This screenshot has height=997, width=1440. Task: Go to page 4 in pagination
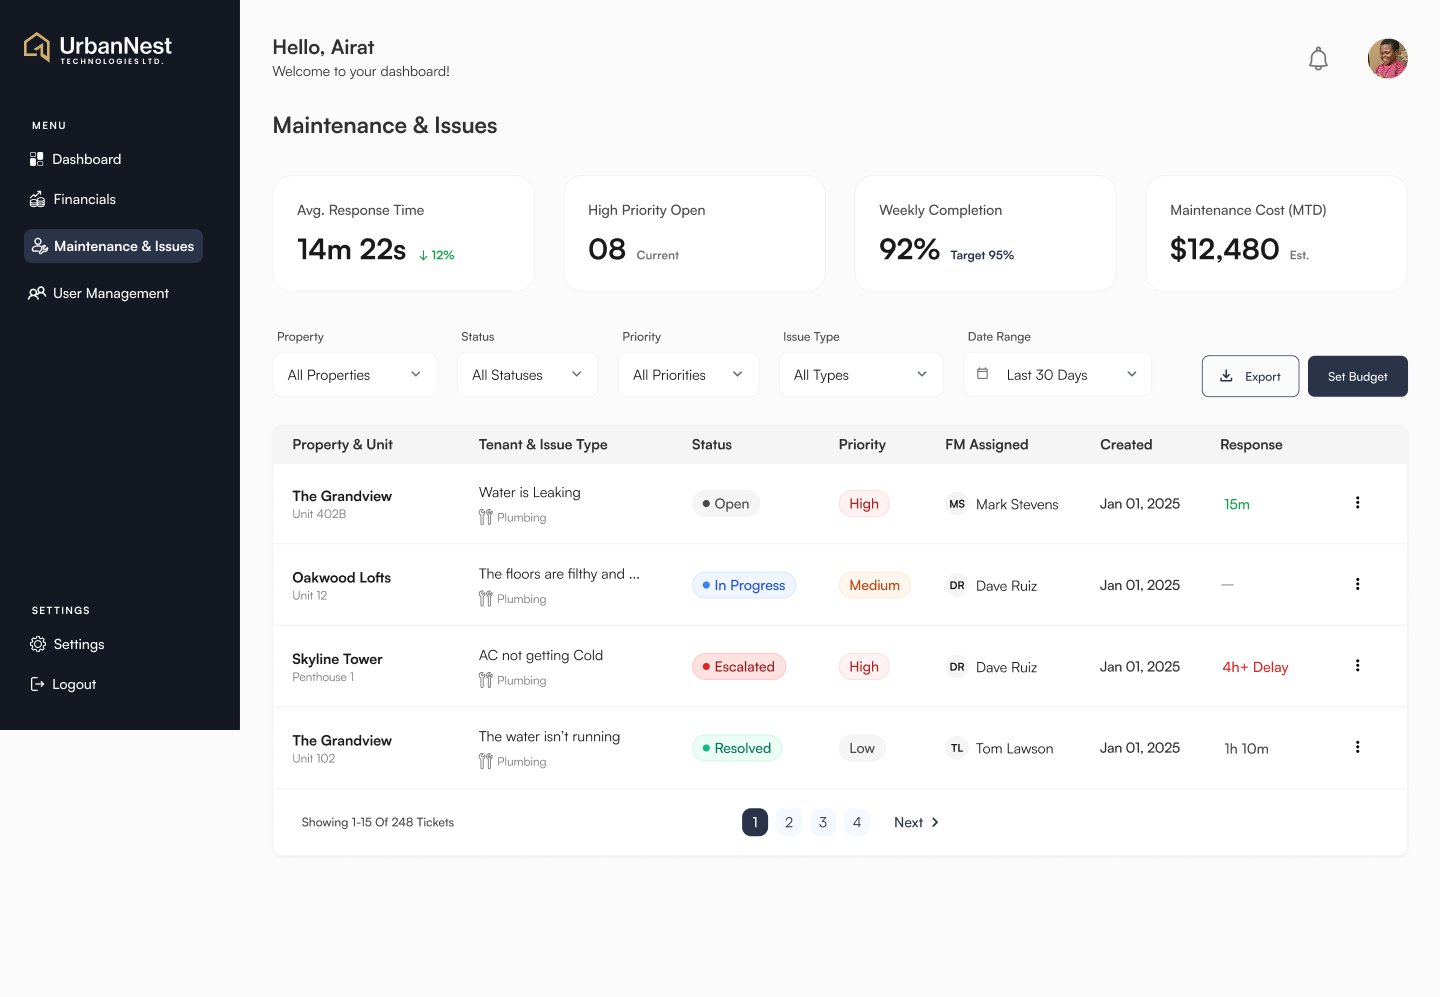point(857,822)
